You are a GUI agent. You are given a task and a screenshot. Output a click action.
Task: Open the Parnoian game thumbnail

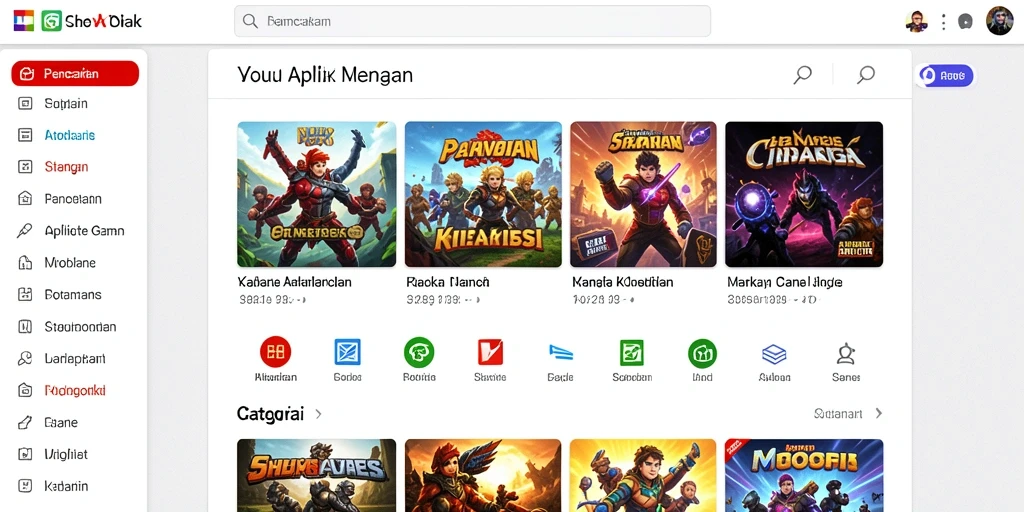pos(483,194)
